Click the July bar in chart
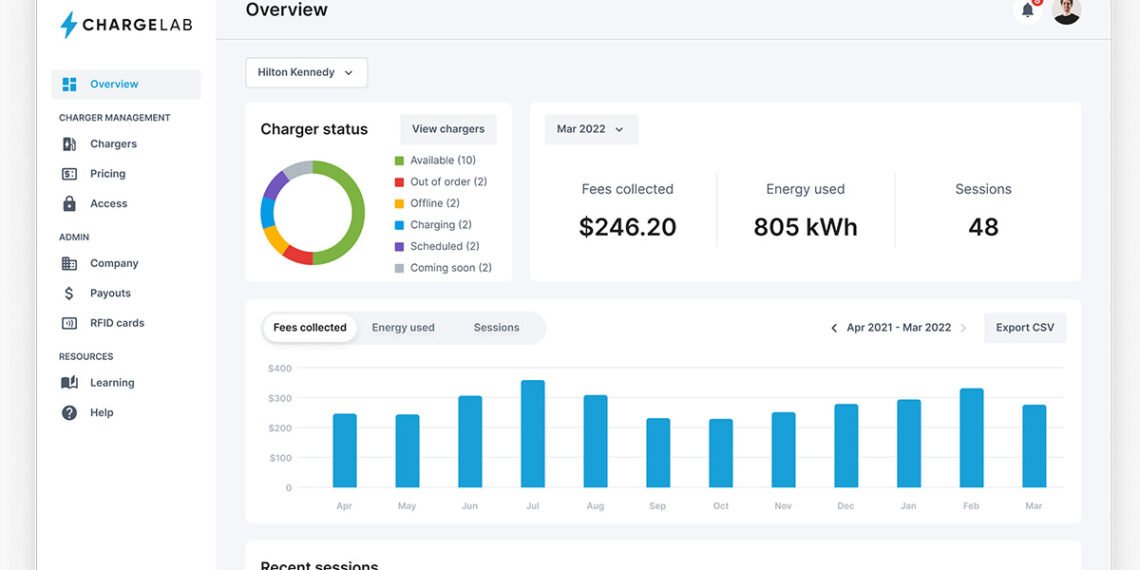1140x570 pixels. tap(533, 433)
